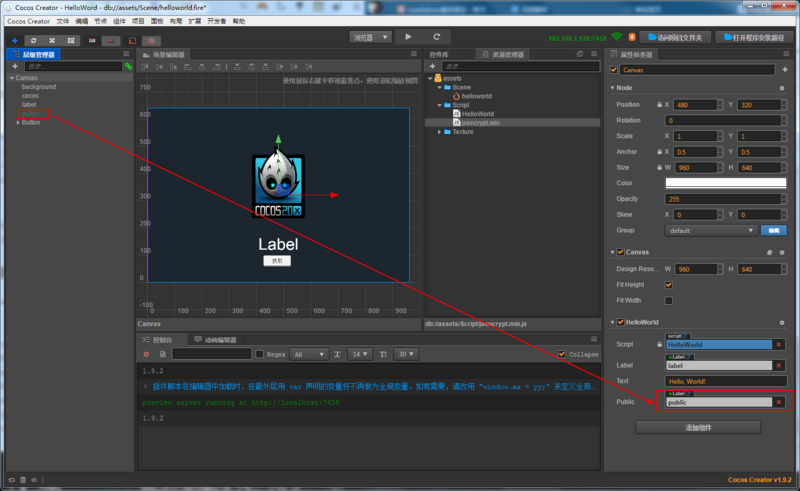Toggle the Size lock icon

pyautogui.click(x=659, y=167)
